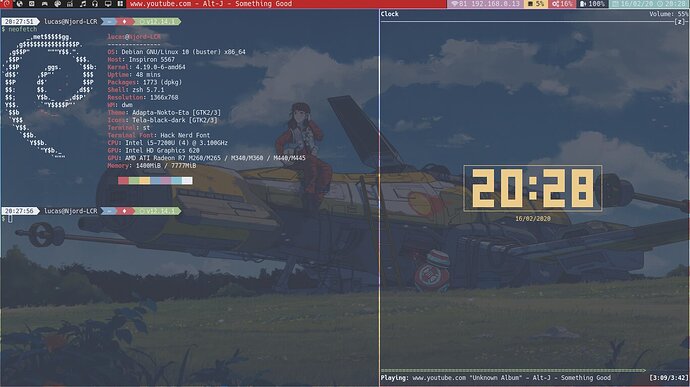Click the tiling layout symbol icon
Image resolution: width=690 pixels, height=387 pixels.
point(120,4)
